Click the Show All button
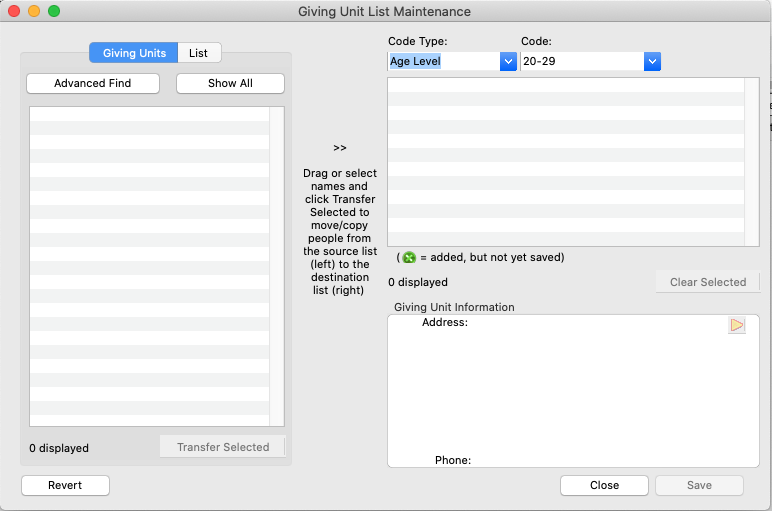The height and width of the screenshot is (511, 772). 230,84
